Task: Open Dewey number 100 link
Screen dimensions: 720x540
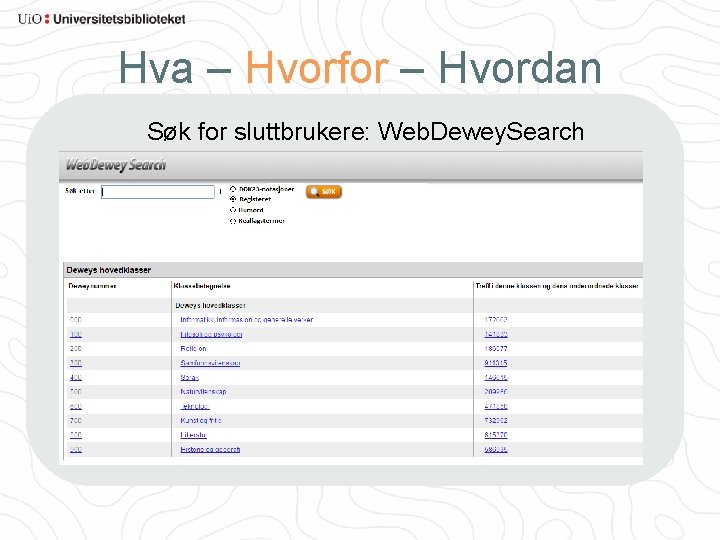Action: [76, 334]
